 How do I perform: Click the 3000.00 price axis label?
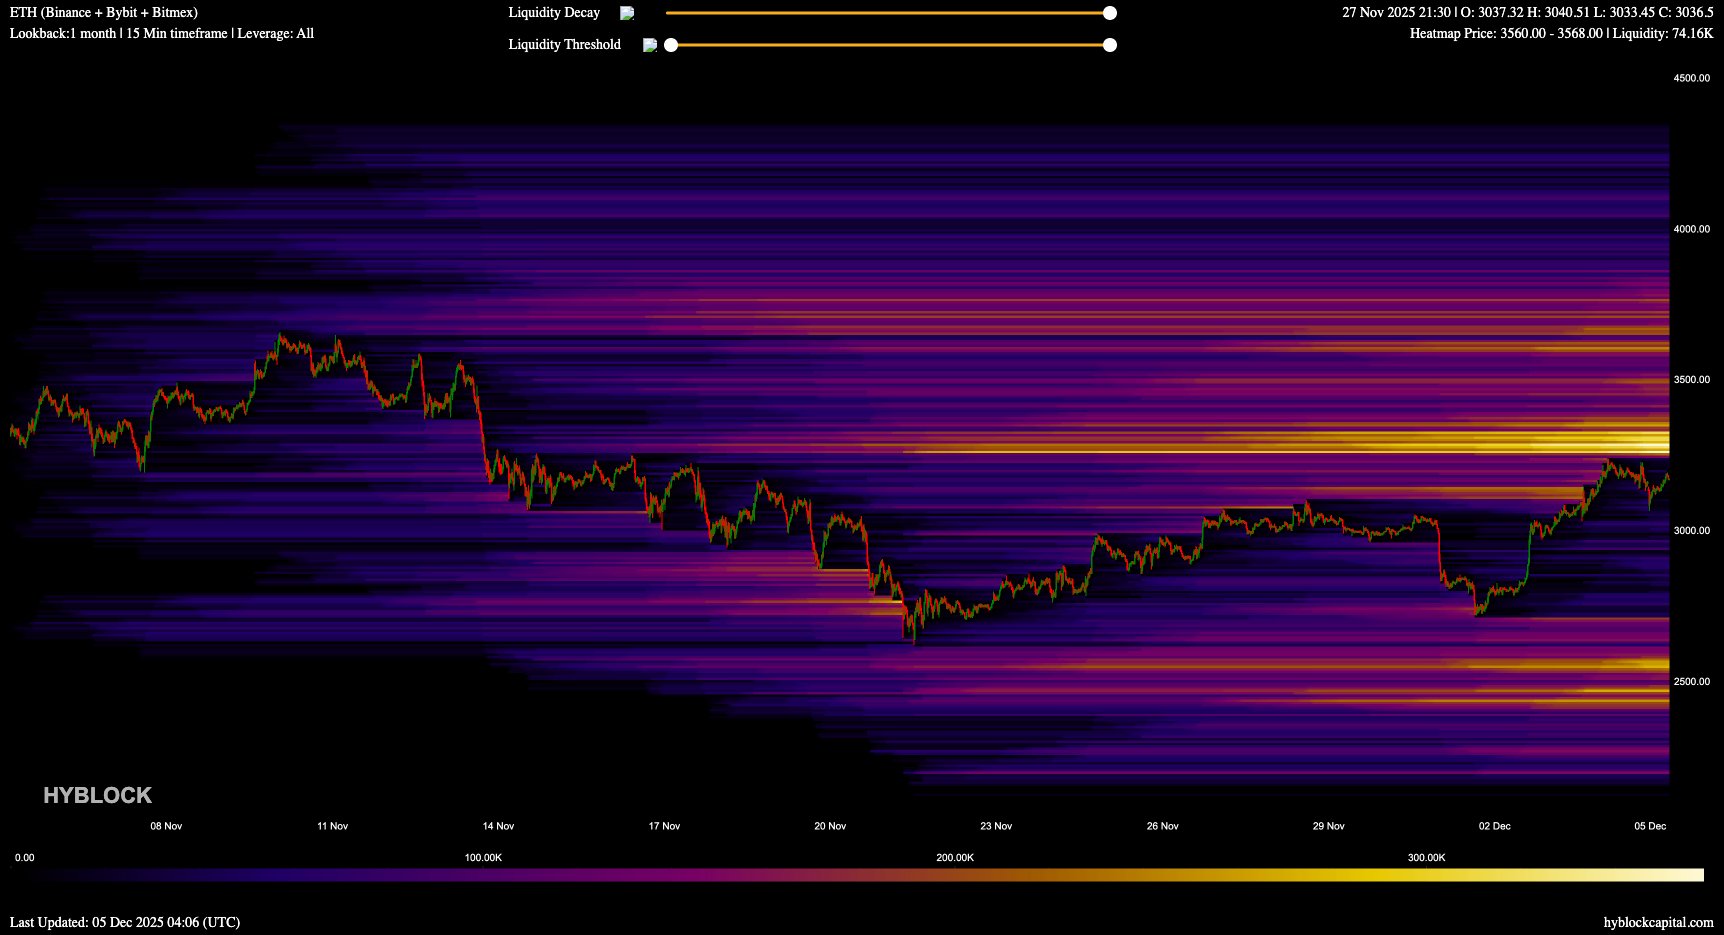(1692, 531)
